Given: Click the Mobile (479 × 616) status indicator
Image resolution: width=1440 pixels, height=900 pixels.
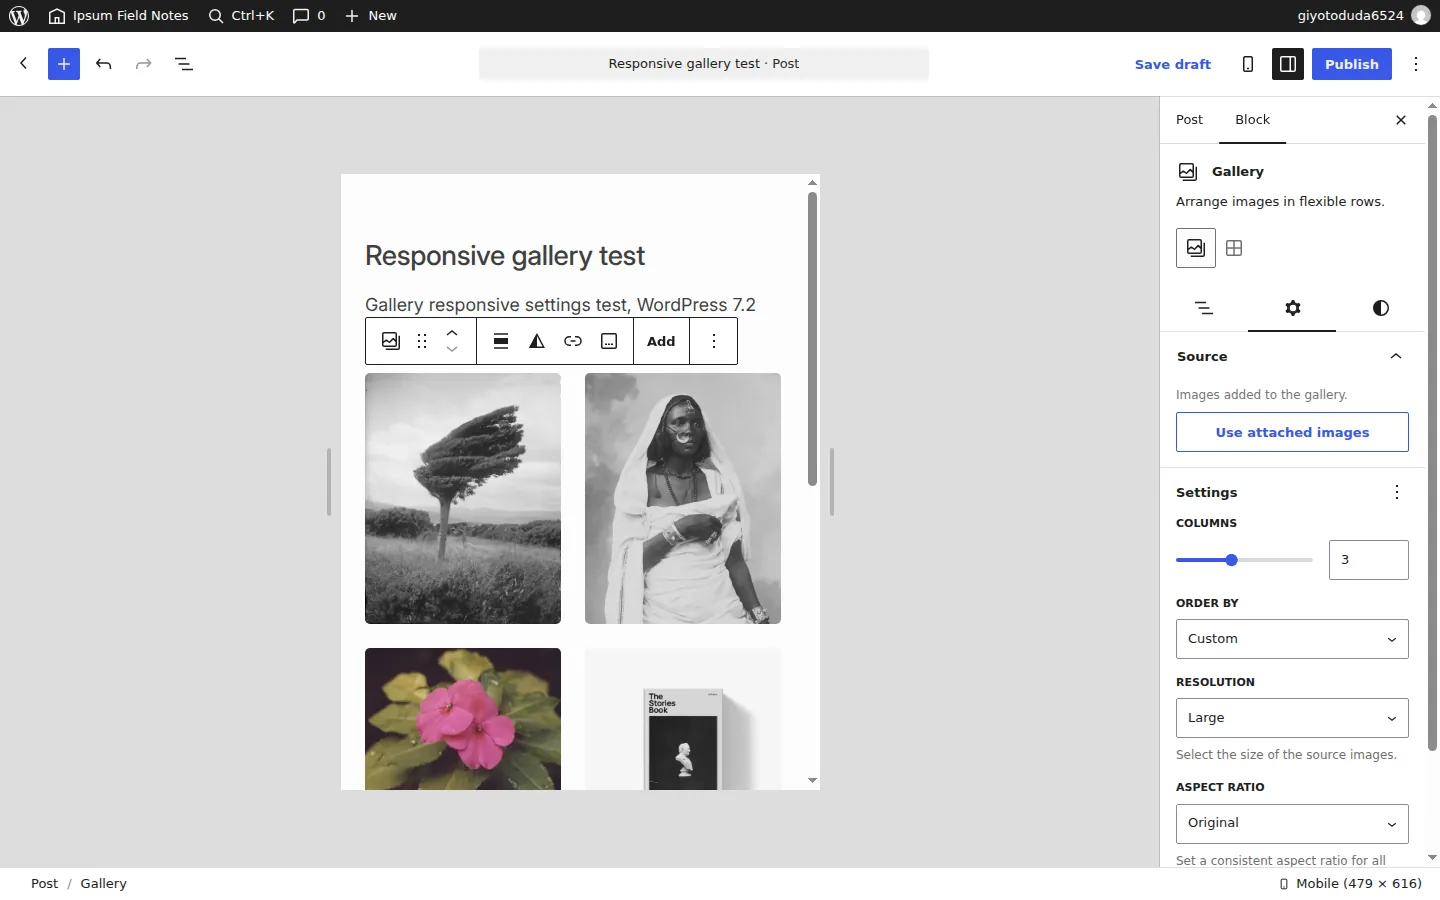Looking at the screenshot, I should (x=1350, y=884).
